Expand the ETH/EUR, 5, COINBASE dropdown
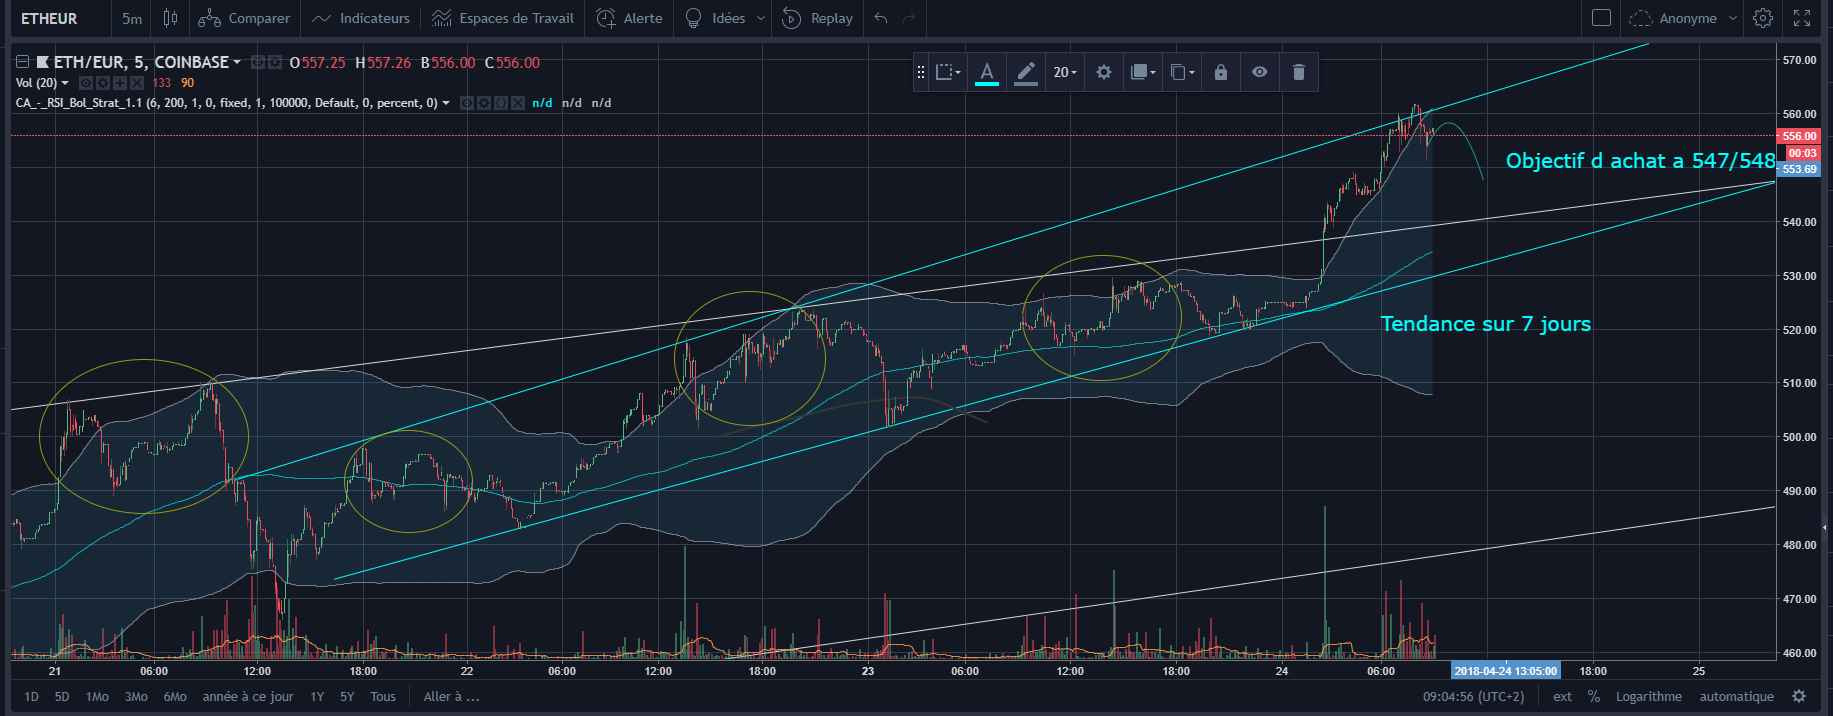Viewport: 1833px width, 716px height. pyautogui.click(x=237, y=63)
